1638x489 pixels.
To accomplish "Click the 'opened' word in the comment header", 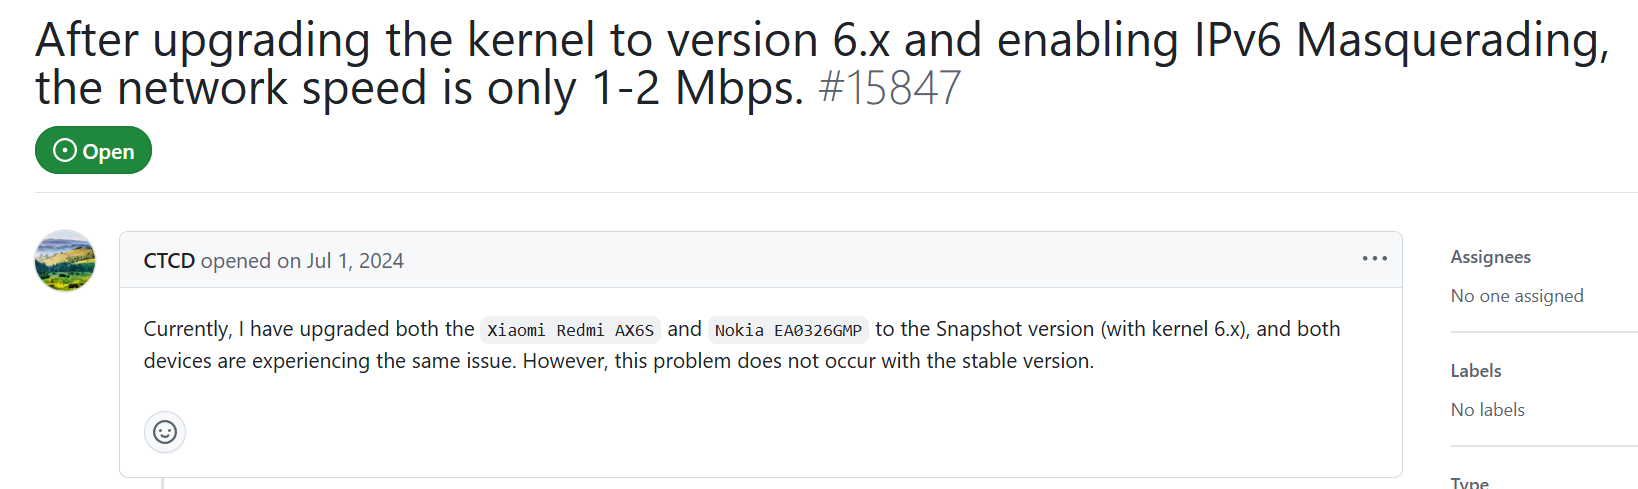I will (235, 261).
